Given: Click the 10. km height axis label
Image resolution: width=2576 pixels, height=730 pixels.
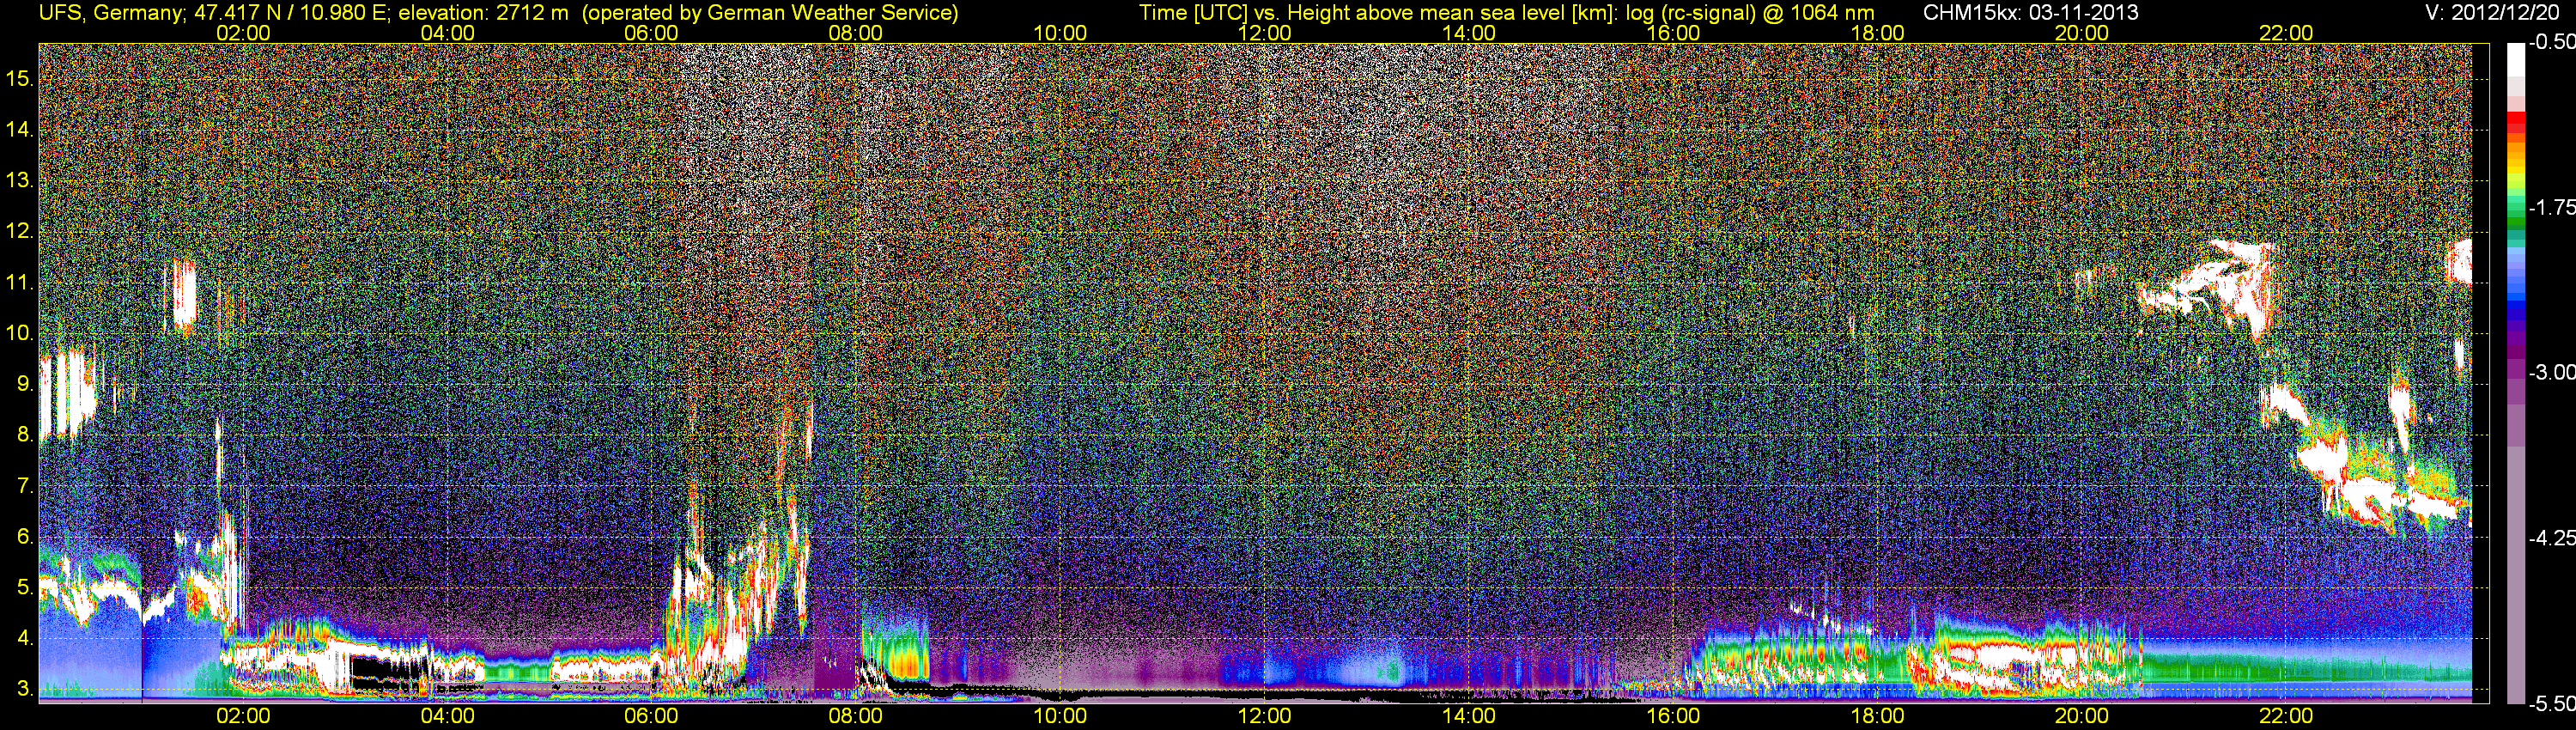Looking at the screenshot, I should (x=20, y=332).
